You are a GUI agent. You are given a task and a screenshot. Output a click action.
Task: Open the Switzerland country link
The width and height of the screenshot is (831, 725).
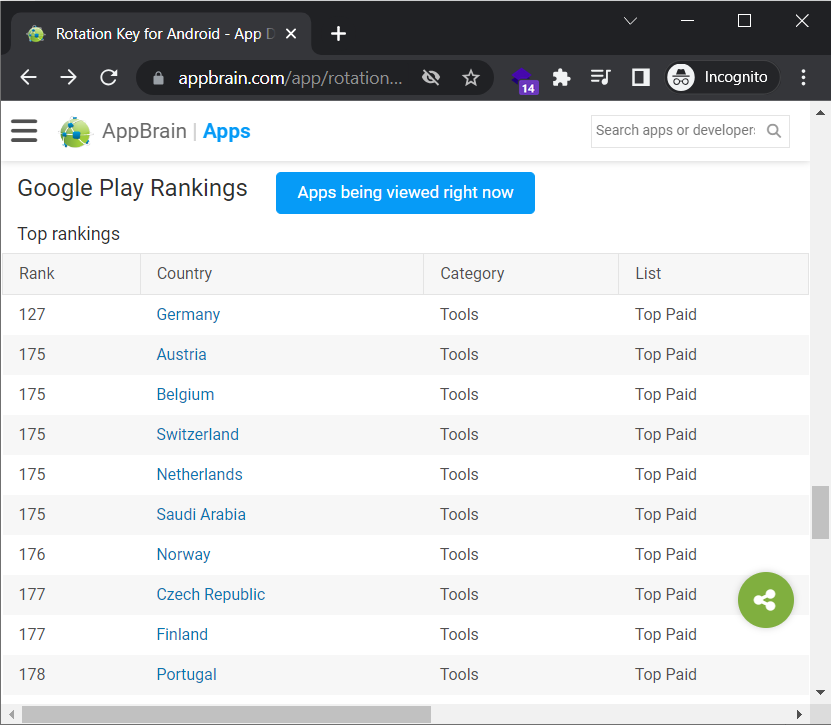197,434
